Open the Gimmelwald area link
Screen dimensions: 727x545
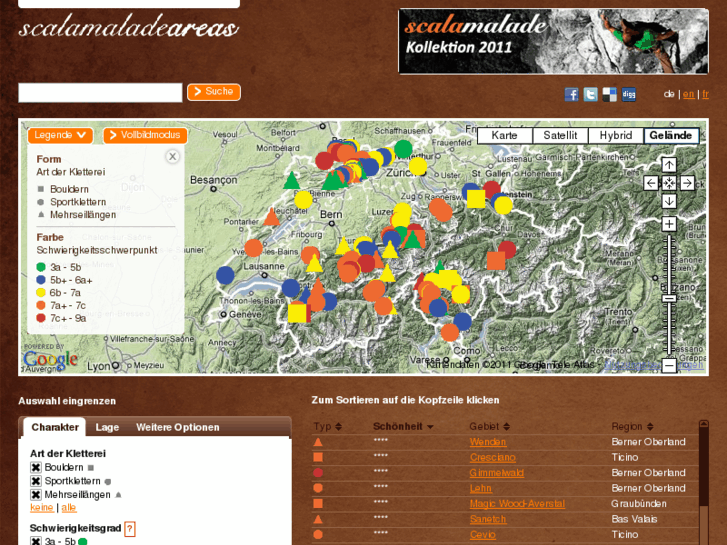tap(497, 473)
